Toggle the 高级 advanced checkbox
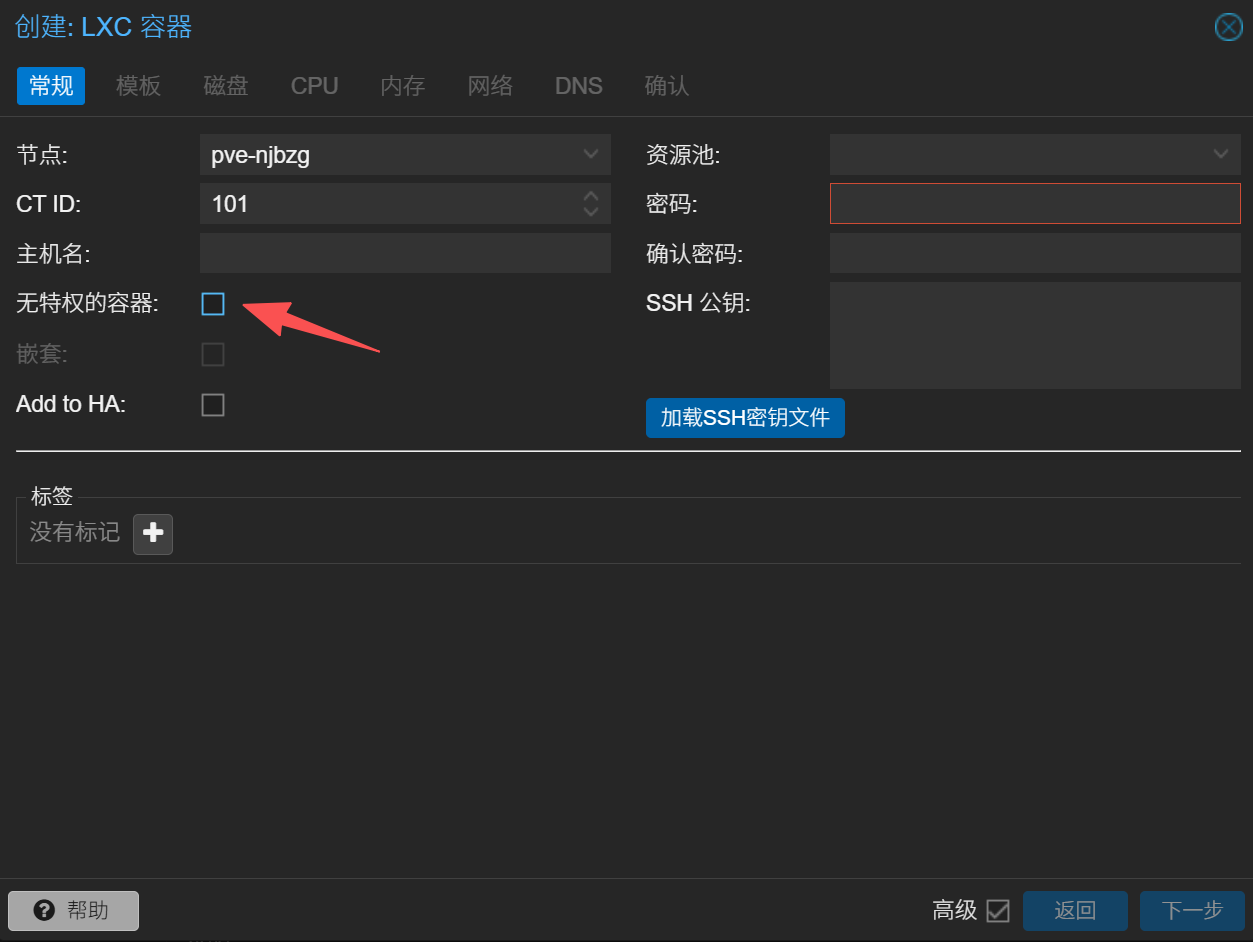This screenshot has height=942, width=1253. pyautogui.click(x=997, y=910)
